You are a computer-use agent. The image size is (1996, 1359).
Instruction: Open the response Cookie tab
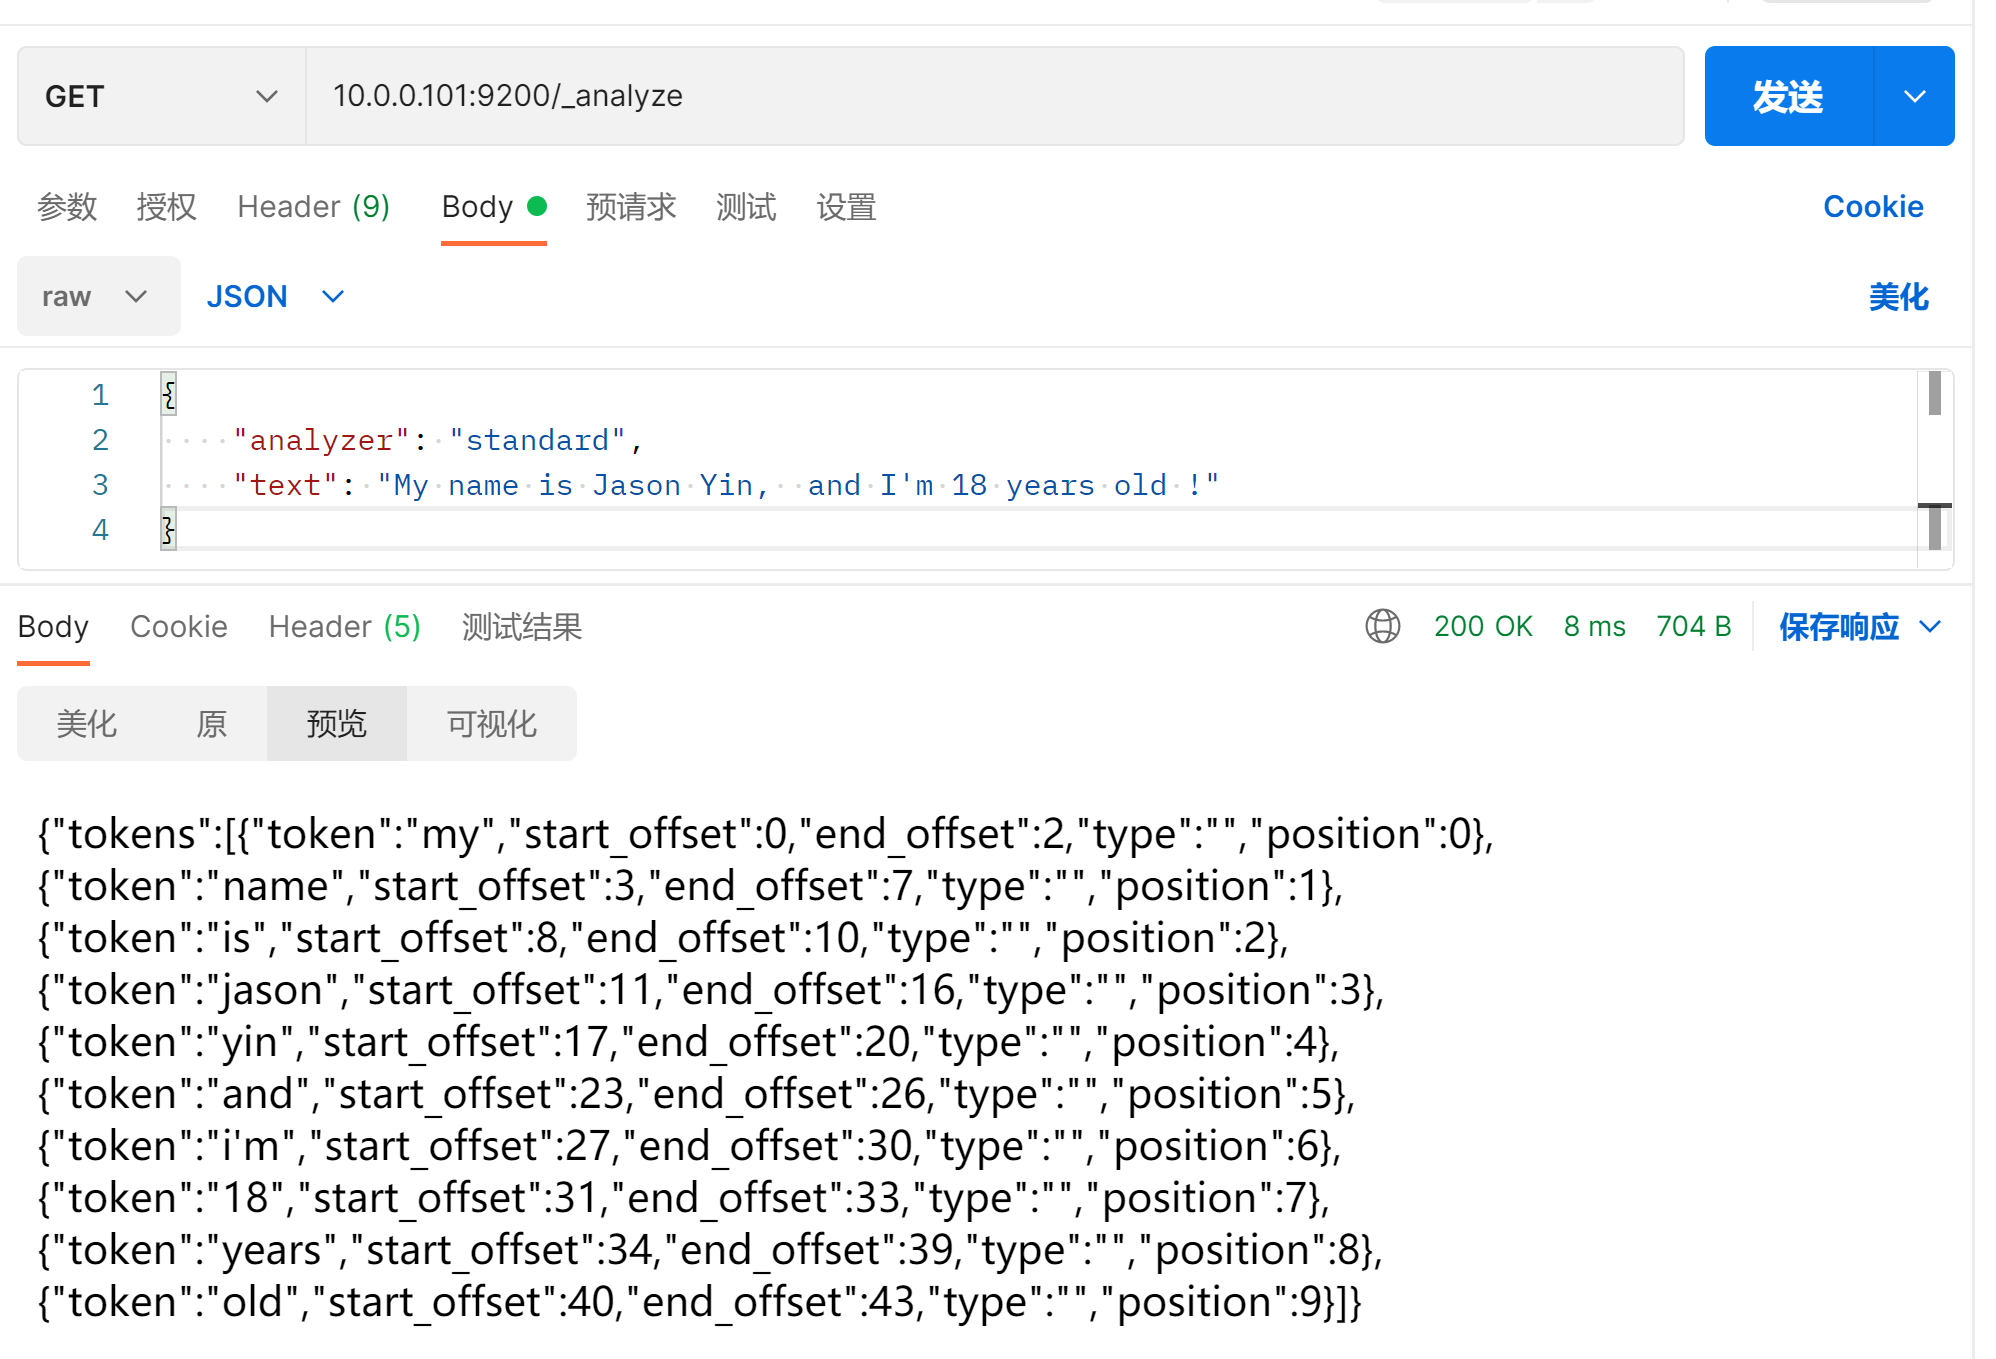(179, 627)
